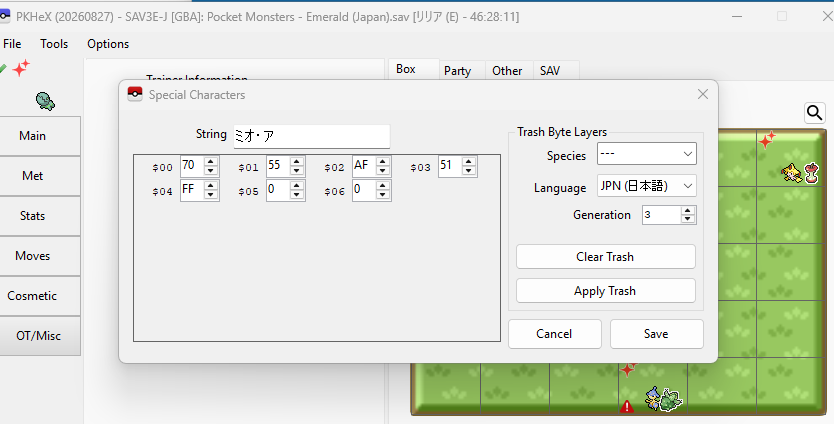Increment byte $00 value
This screenshot has height=424, width=834.
tap(211, 162)
